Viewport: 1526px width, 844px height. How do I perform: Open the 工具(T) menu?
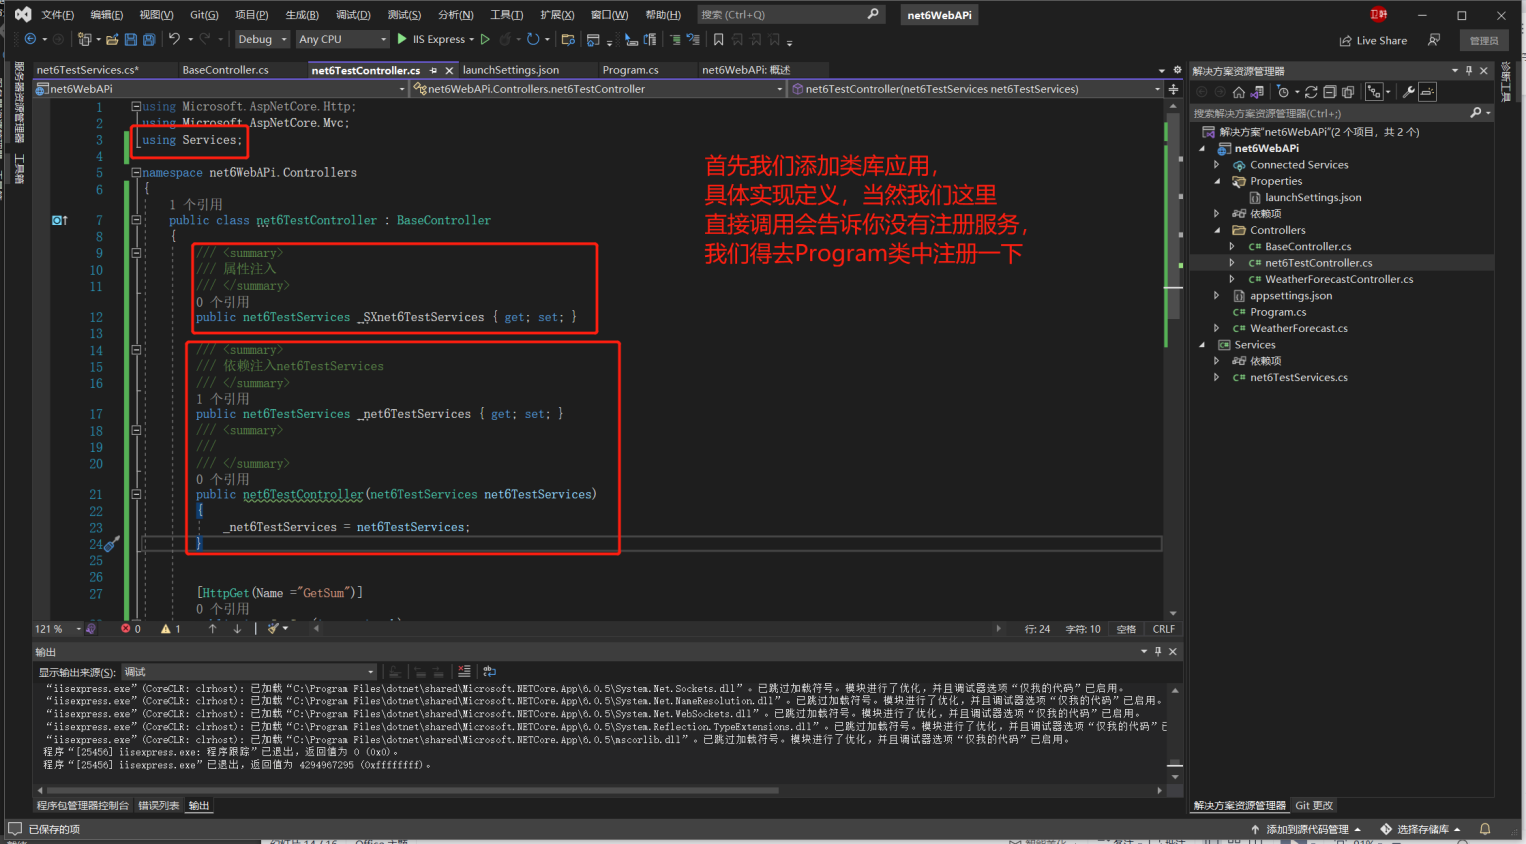pyautogui.click(x=506, y=15)
